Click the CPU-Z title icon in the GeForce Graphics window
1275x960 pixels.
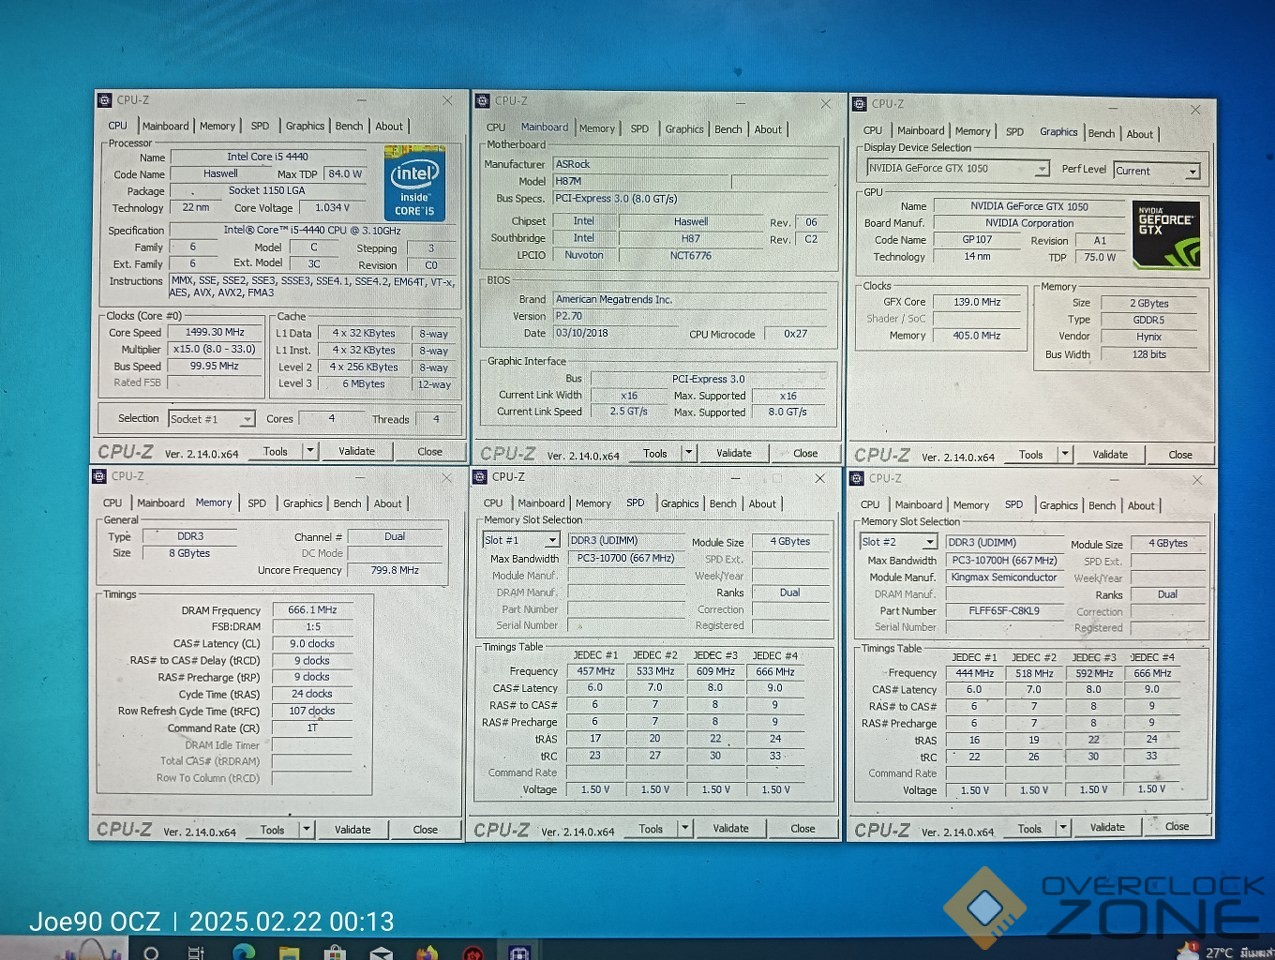point(859,104)
